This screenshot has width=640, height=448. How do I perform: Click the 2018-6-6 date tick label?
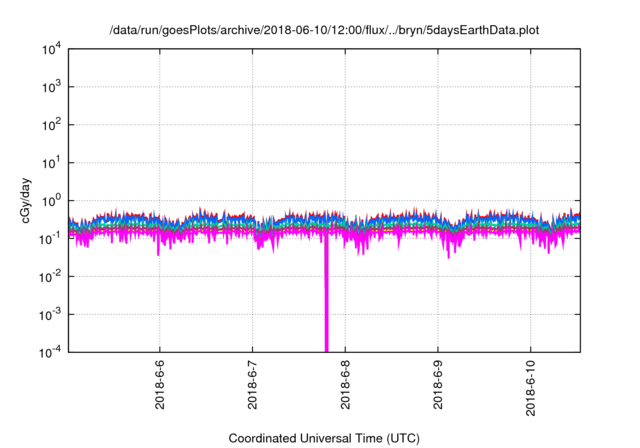point(160,384)
